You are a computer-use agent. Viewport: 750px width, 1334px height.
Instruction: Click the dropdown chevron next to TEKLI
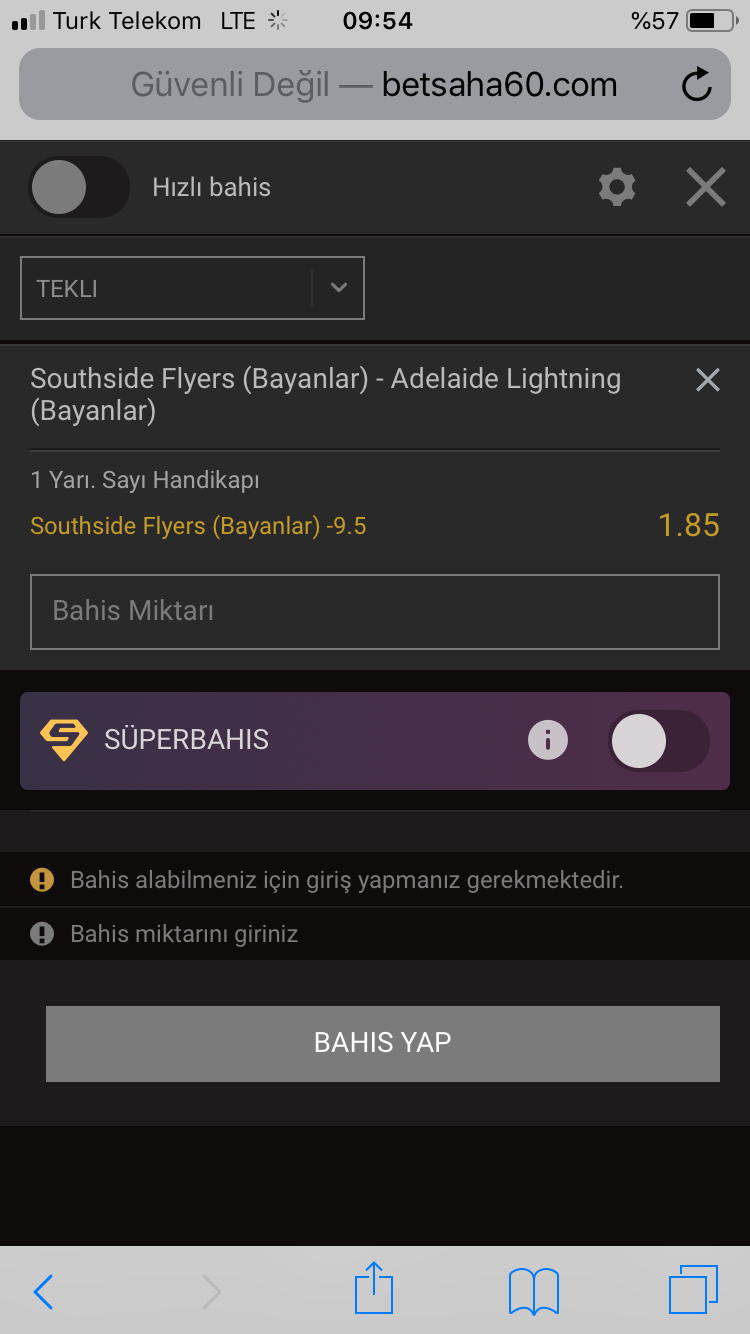[339, 288]
